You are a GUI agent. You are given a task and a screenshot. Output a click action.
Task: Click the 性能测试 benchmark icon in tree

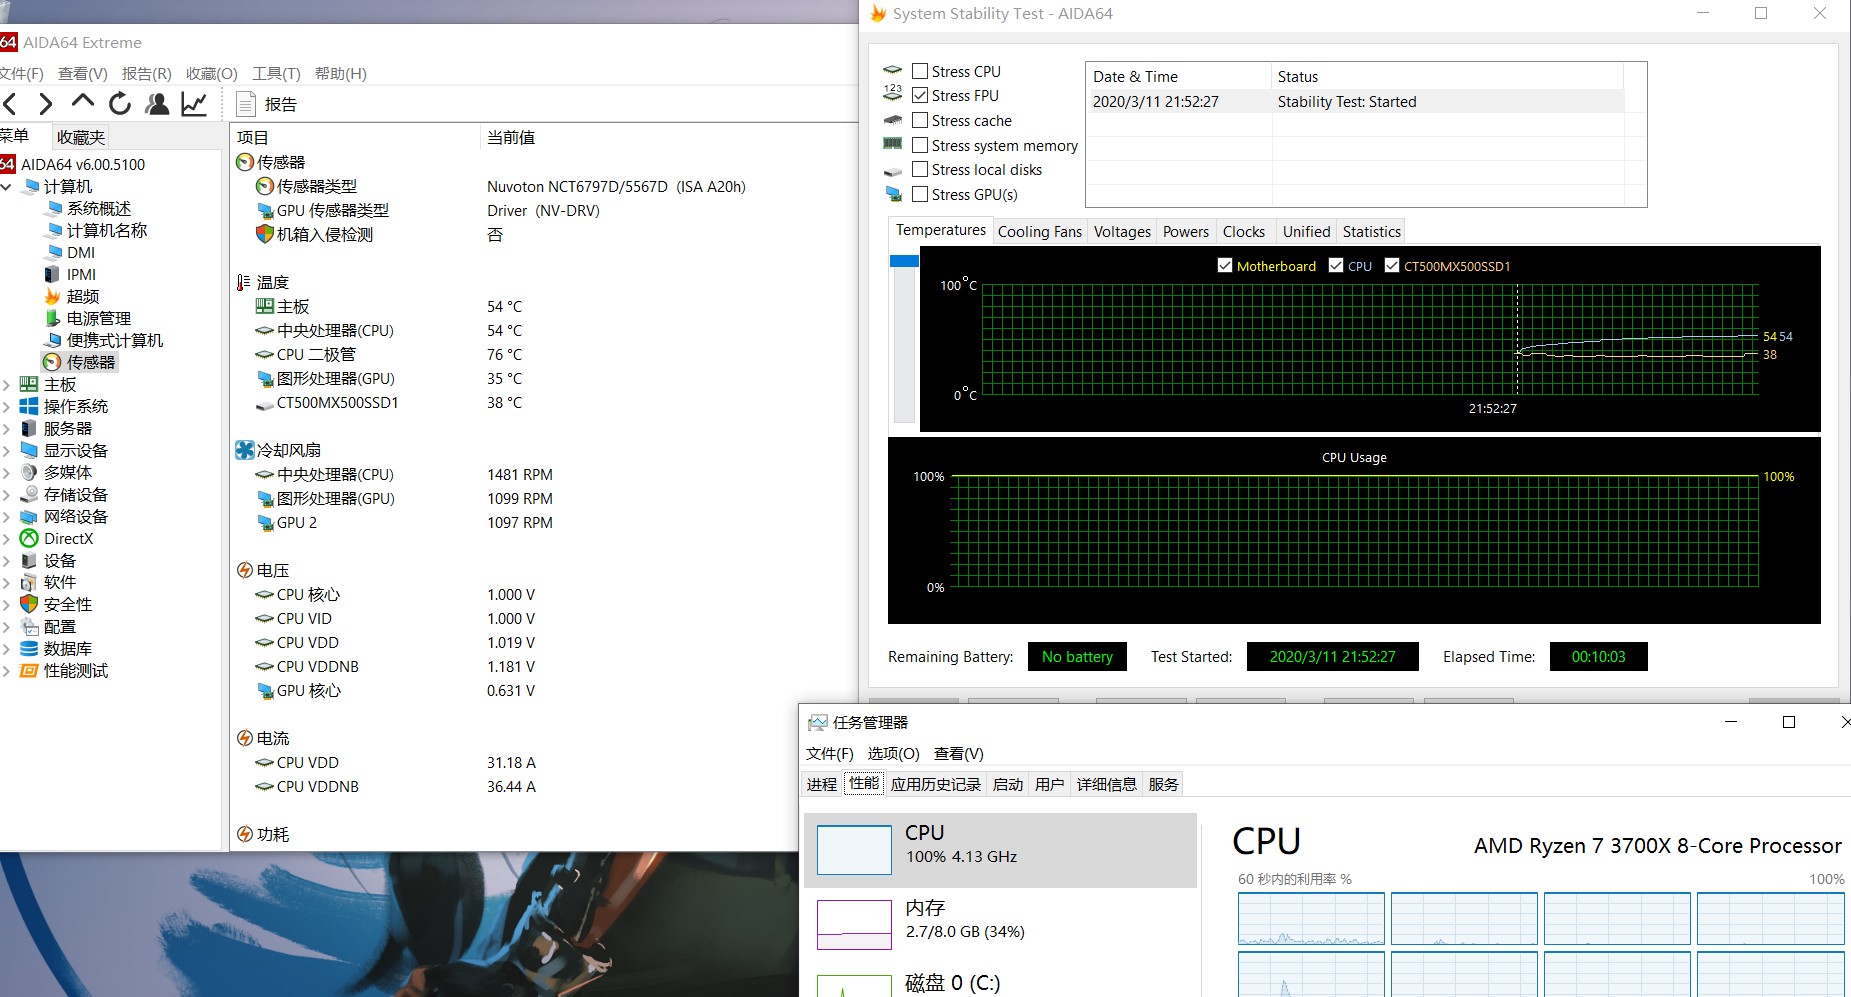[29, 670]
